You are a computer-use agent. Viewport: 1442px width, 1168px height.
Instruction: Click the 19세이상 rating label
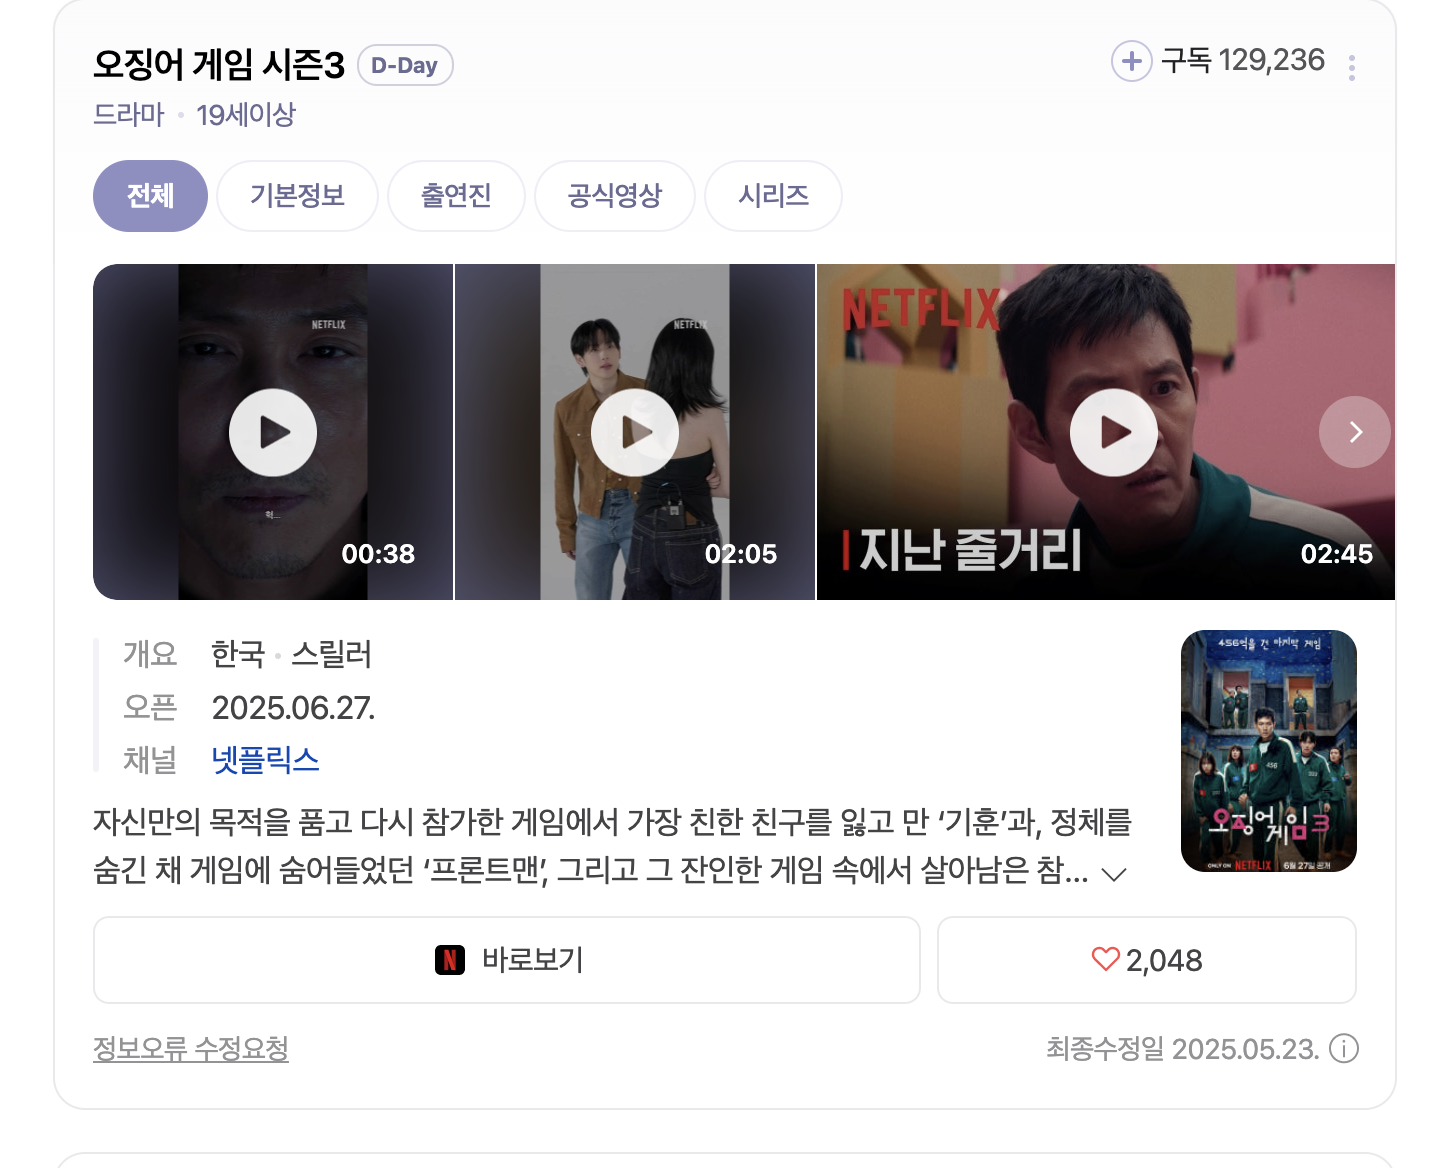246,115
